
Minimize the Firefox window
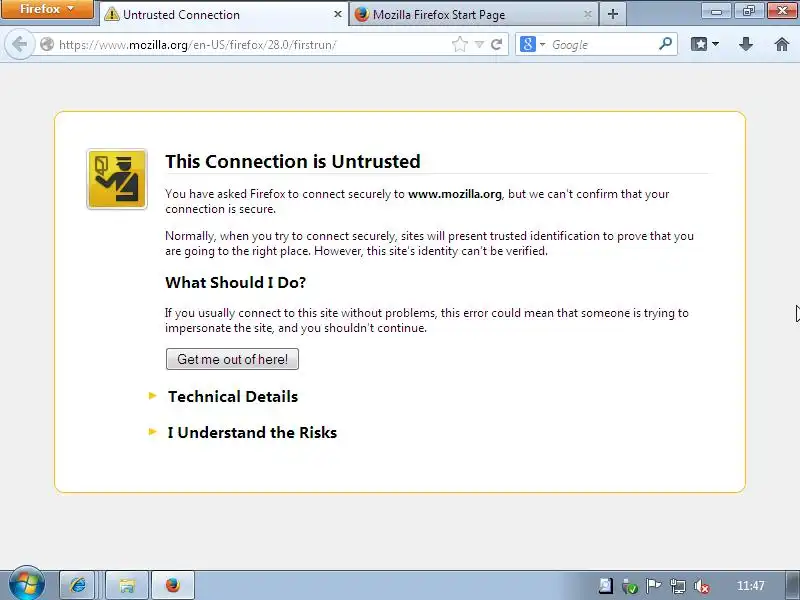tap(717, 11)
